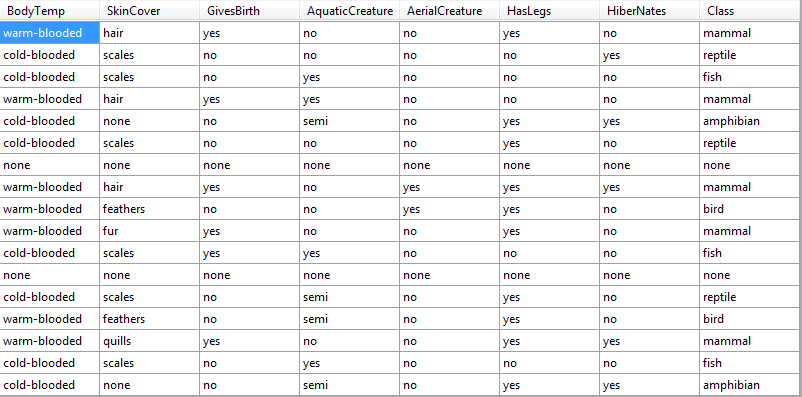Select the AquaticCreature column header
The image size is (802, 397).
350,11
